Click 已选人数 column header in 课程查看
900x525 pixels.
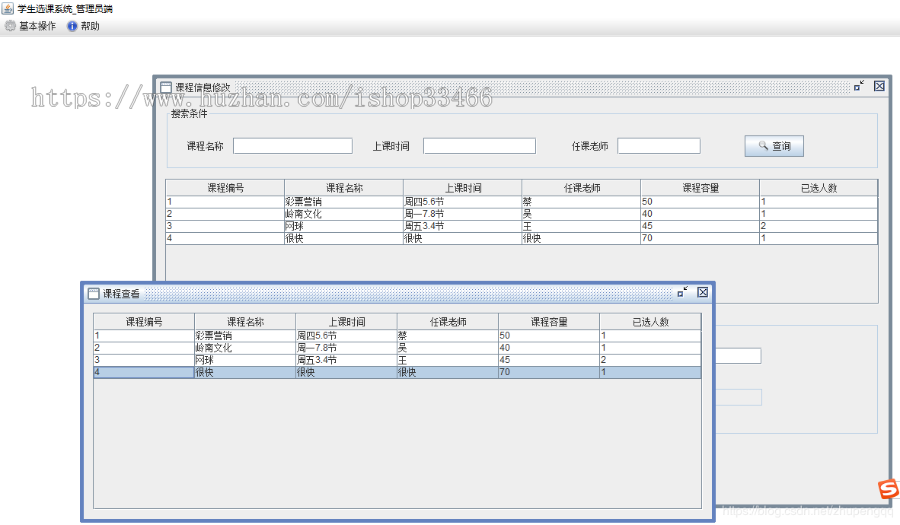click(x=650, y=322)
